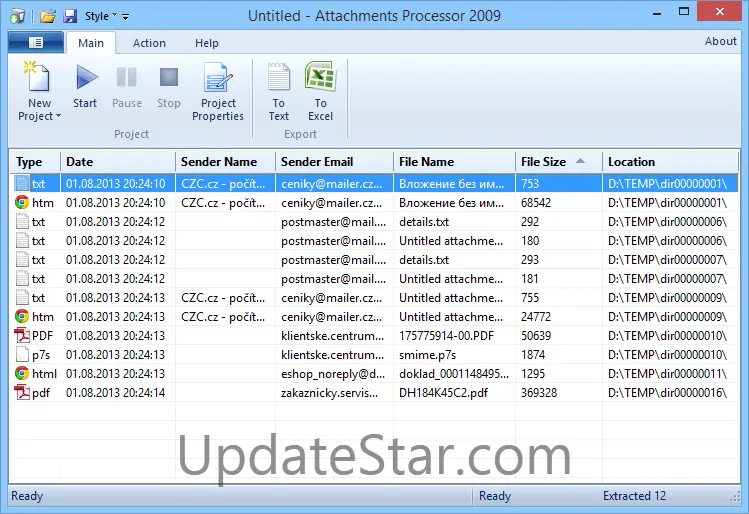
Task: Click the New Project icon
Action: (38, 76)
